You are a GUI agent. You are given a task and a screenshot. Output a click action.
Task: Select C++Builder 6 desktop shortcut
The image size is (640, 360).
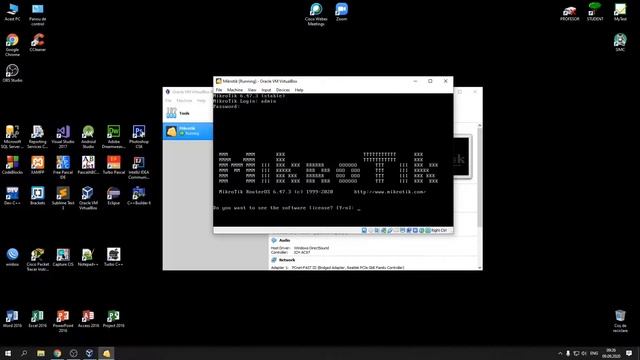pyautogui.click(x=139, y=196)
